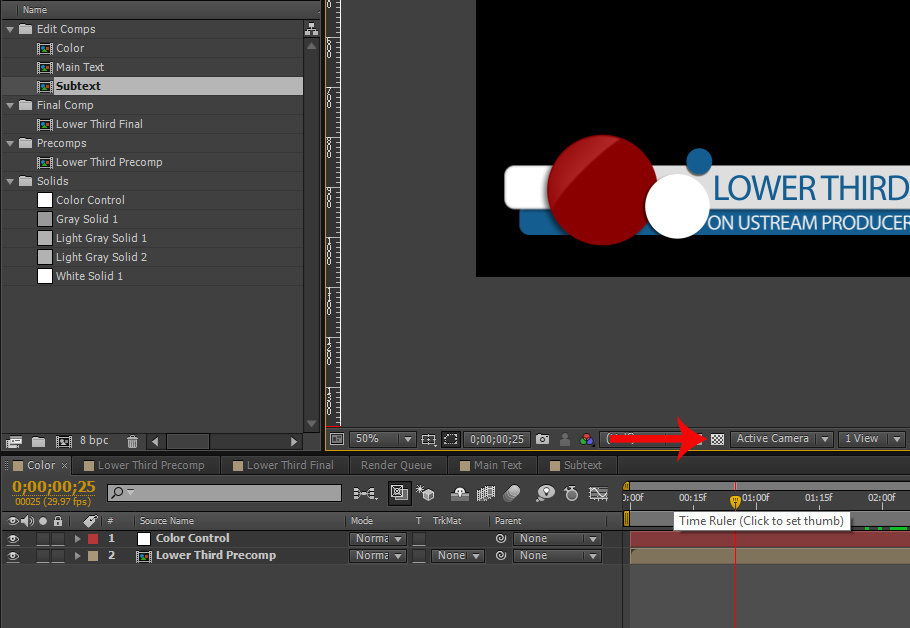Click the trash icon to delete selected item
Viewport: 910px width, 628px height.
pos(132,442)
